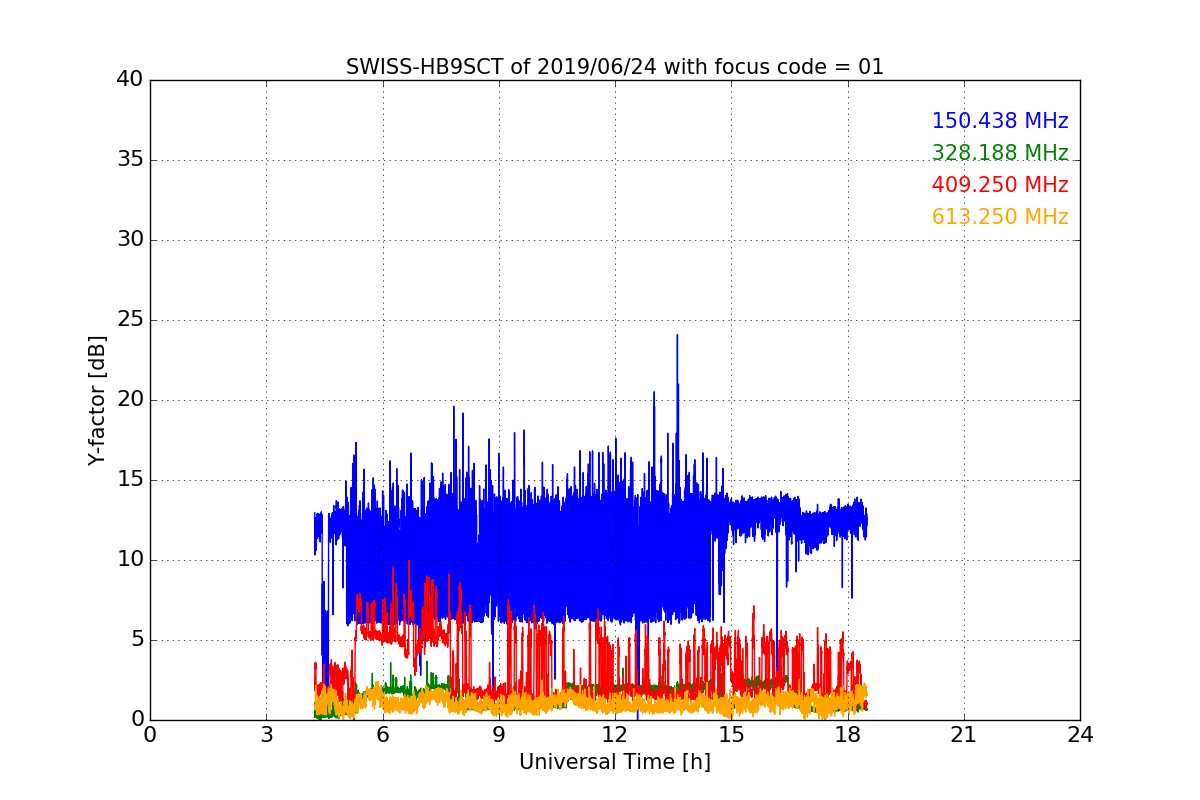Click the y-axis tick label 25
The image size is (1200, 800).
[129, 320]
